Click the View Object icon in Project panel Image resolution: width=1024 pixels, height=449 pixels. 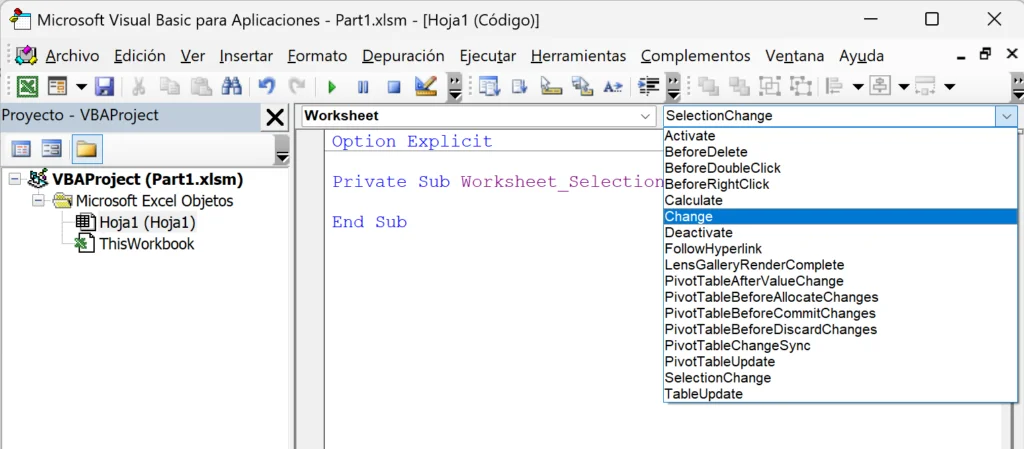[52, 150]
